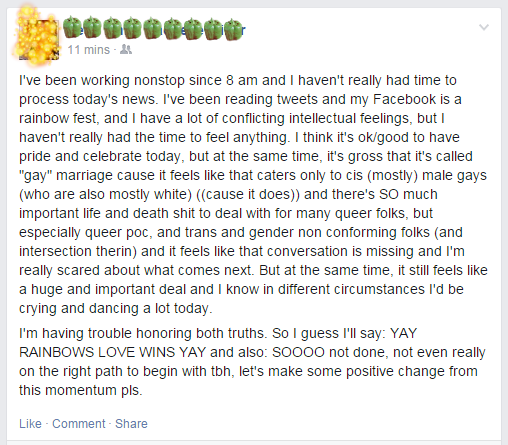Image resolution: width=508 pixels, height=445 pixels.
Task: Open the poster's sparkly profile picture
Action: 38,38
